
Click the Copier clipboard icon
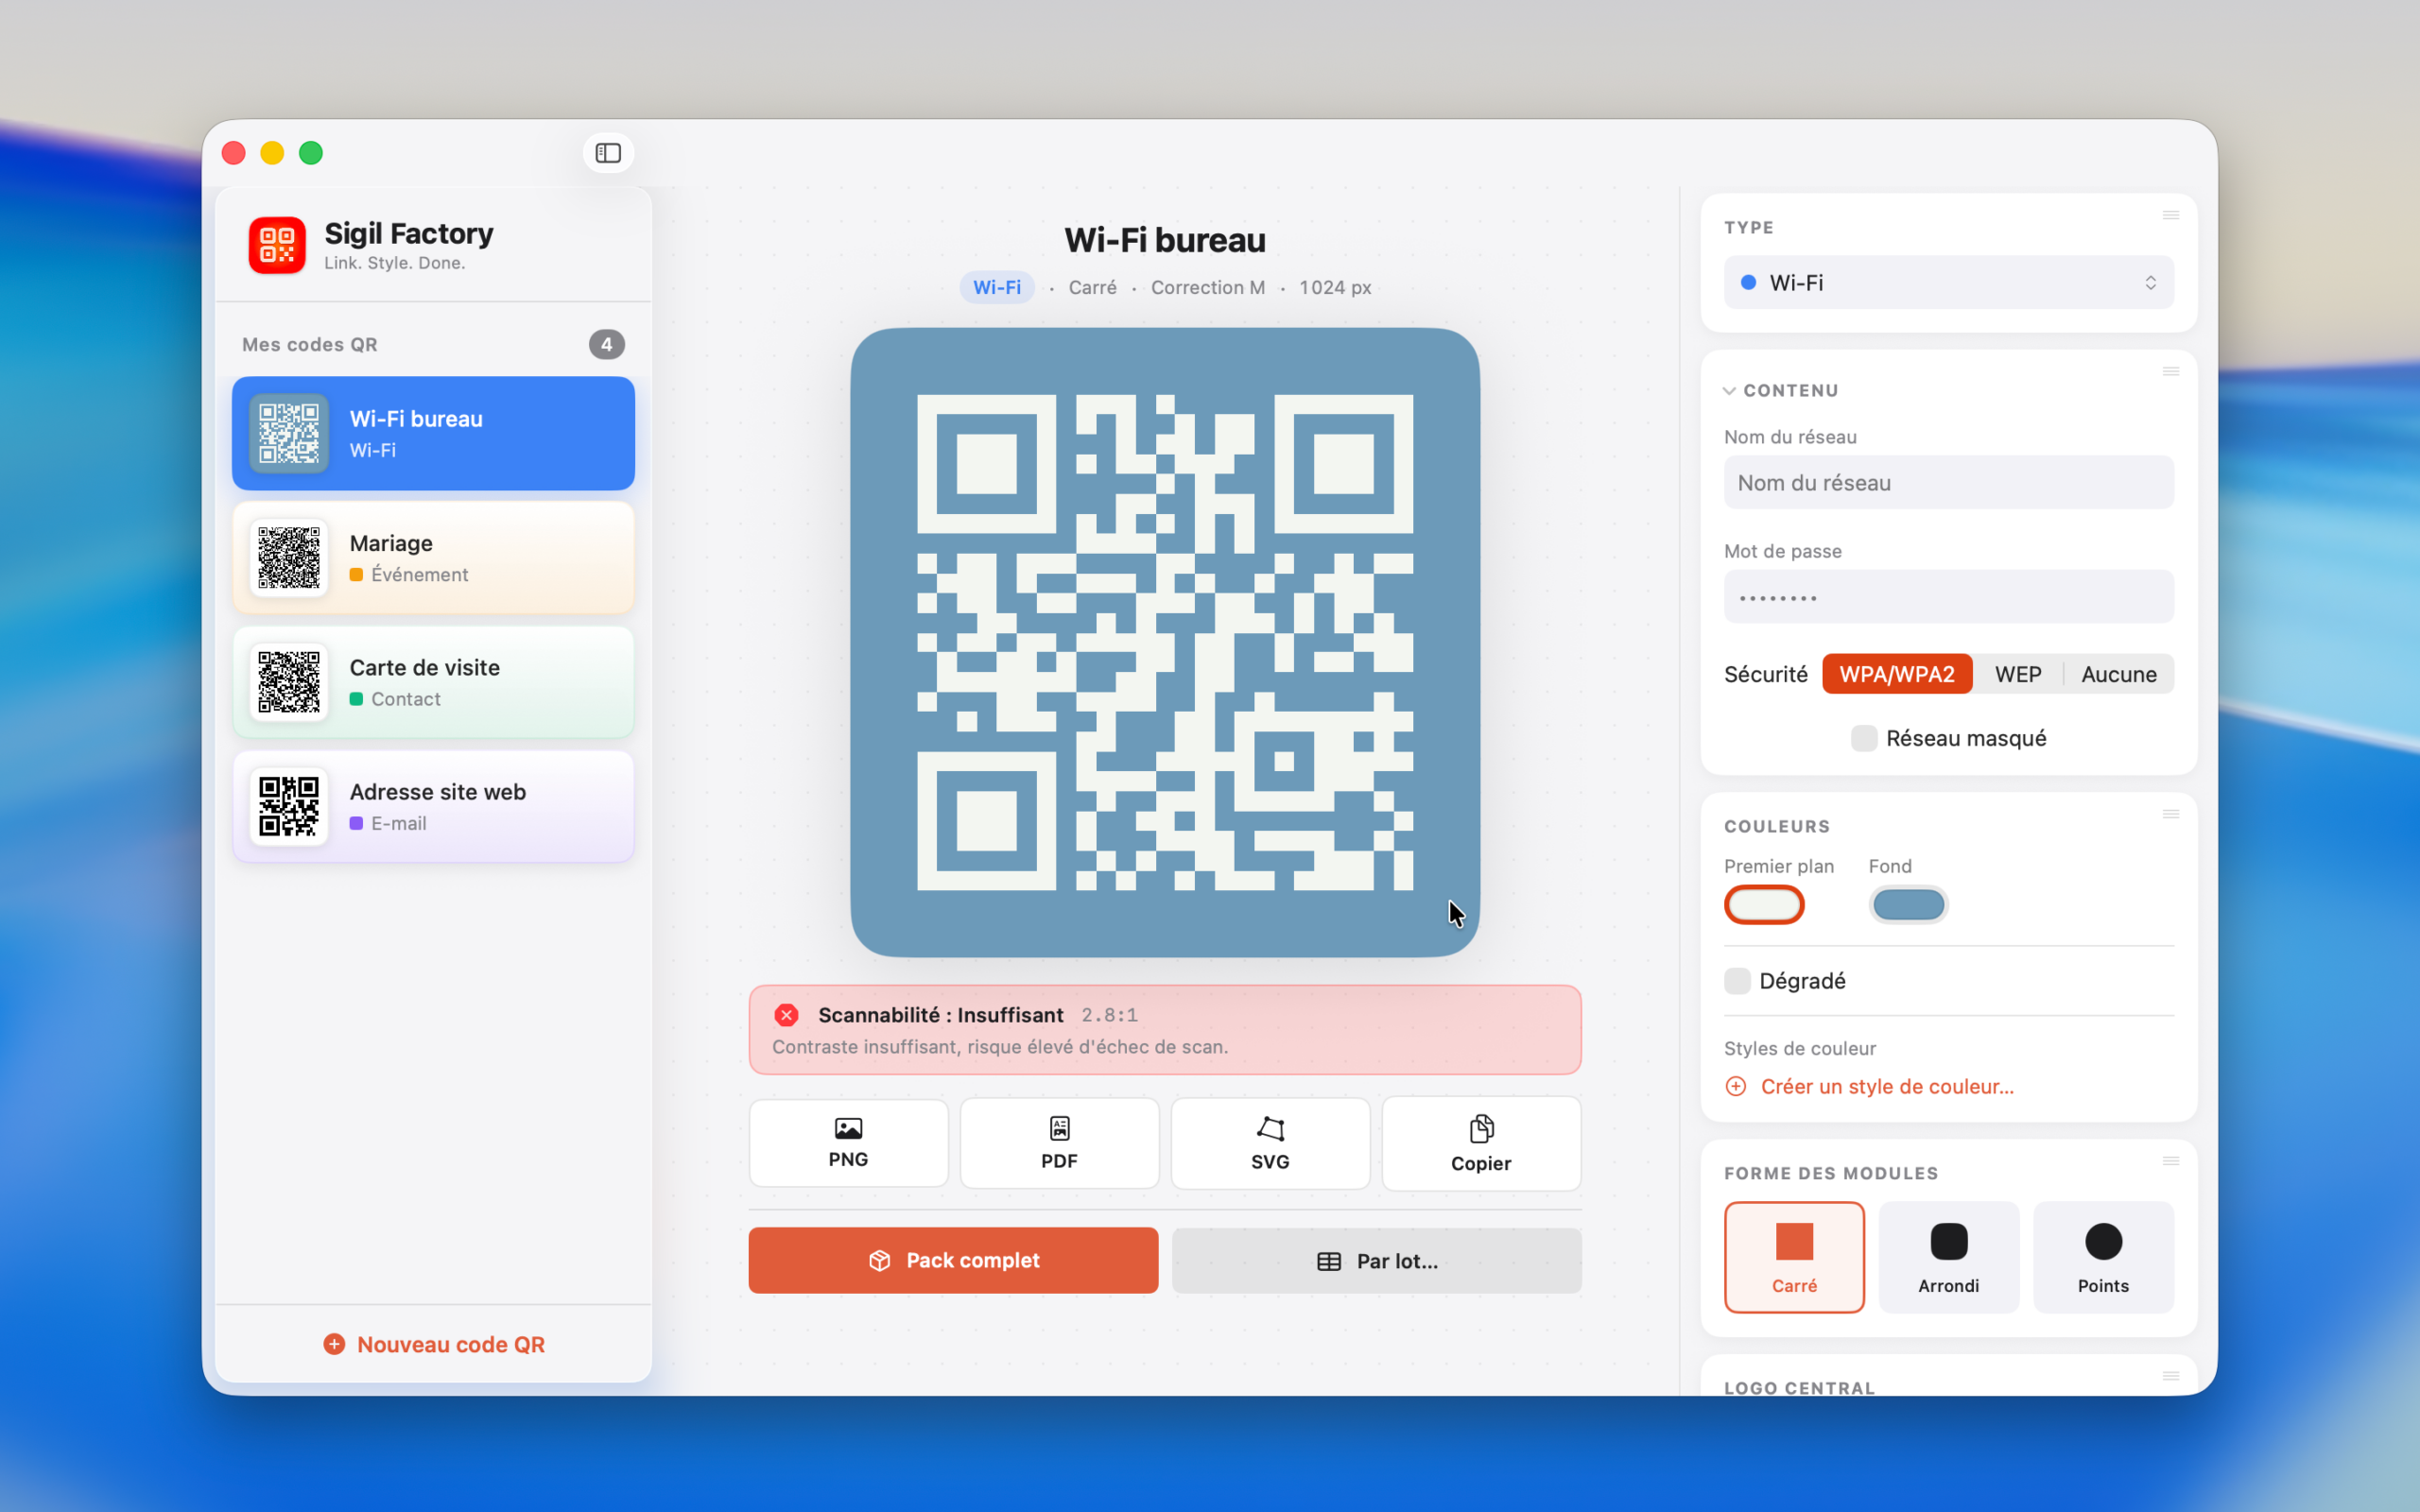(1481, 1129)
